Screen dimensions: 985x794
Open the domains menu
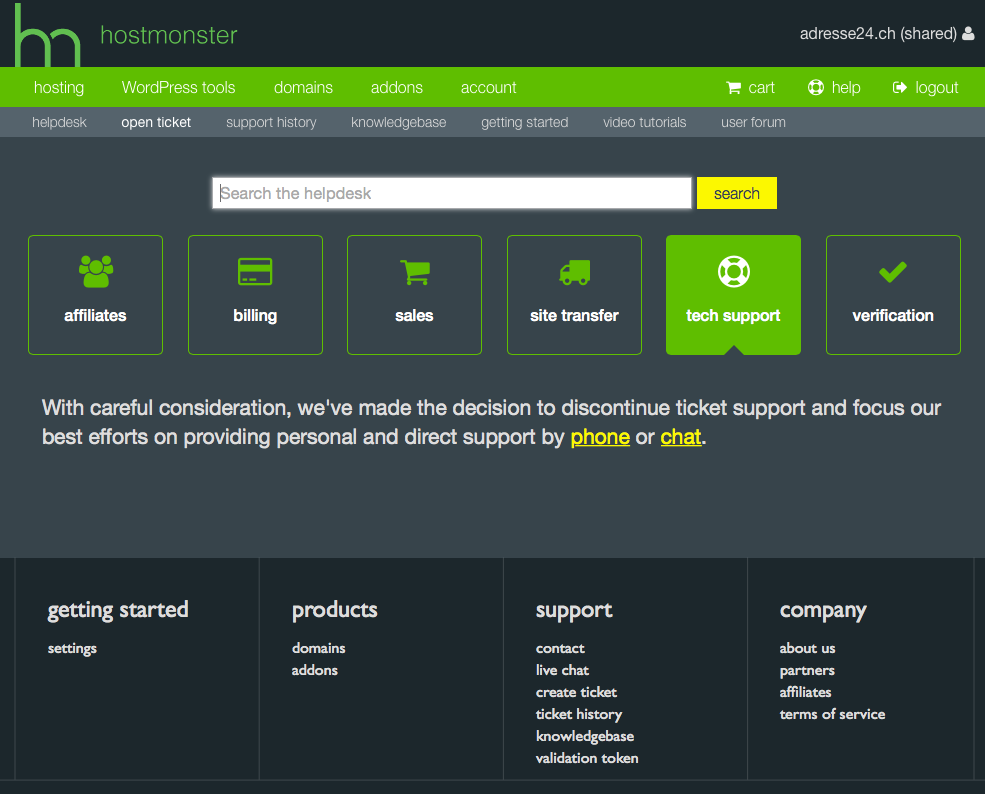pyautogui.click(x=303, y=87)
